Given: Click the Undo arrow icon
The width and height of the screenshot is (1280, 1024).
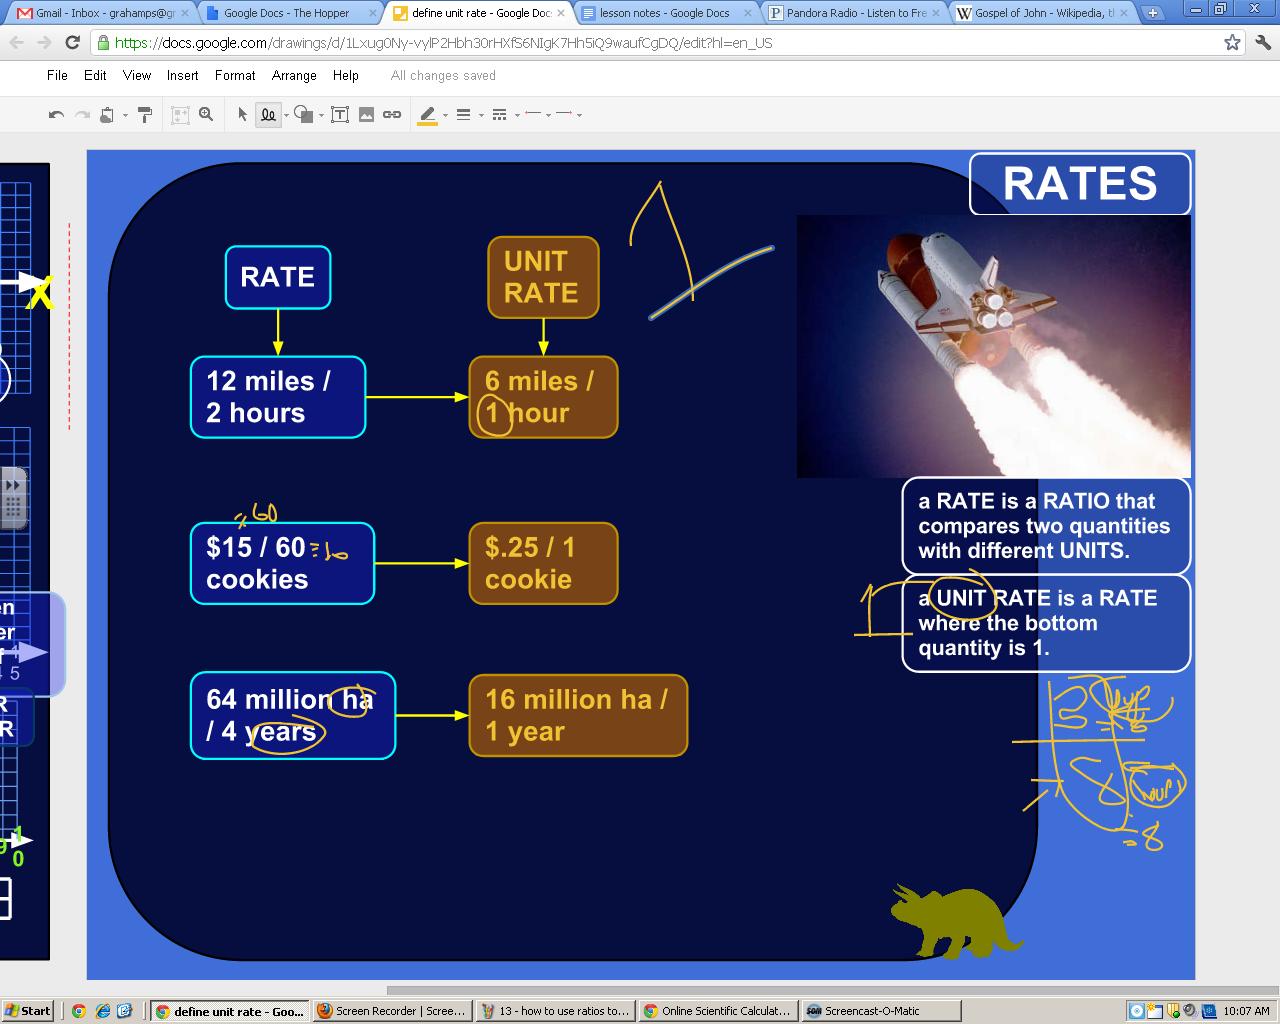Looking at the screenshot, I should pyautogui.click(x=56, y=115).
